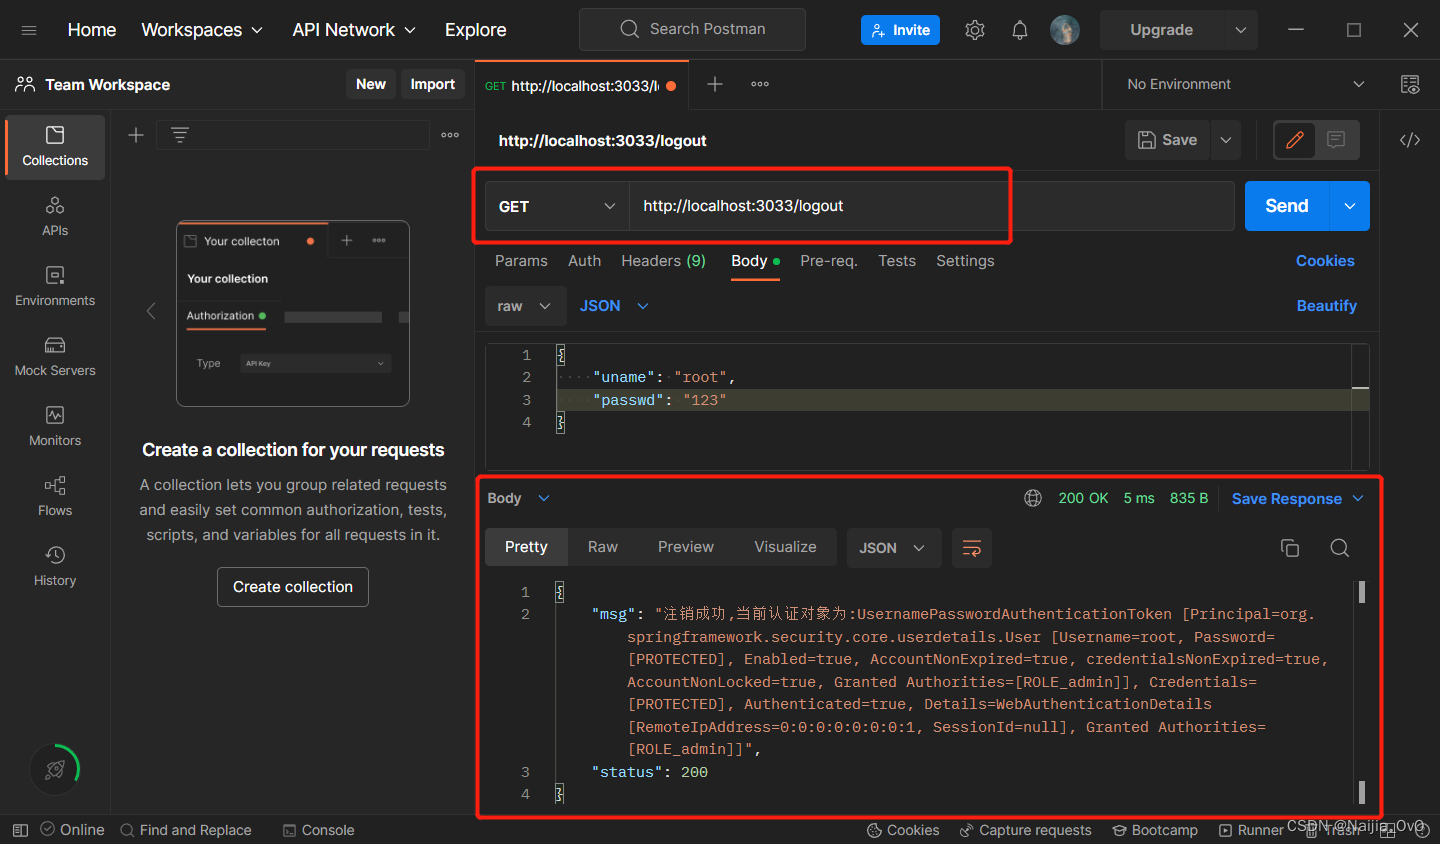
Task: Switch response view to Raw
Action: [x=603, y=547]
